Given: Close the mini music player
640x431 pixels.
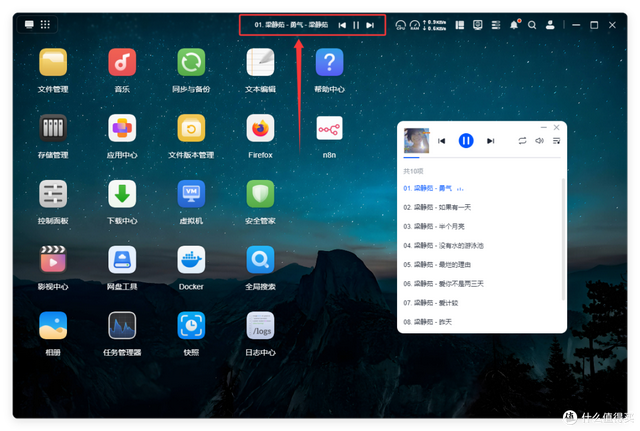Looking at the screenshot, I should coord(556,127).
